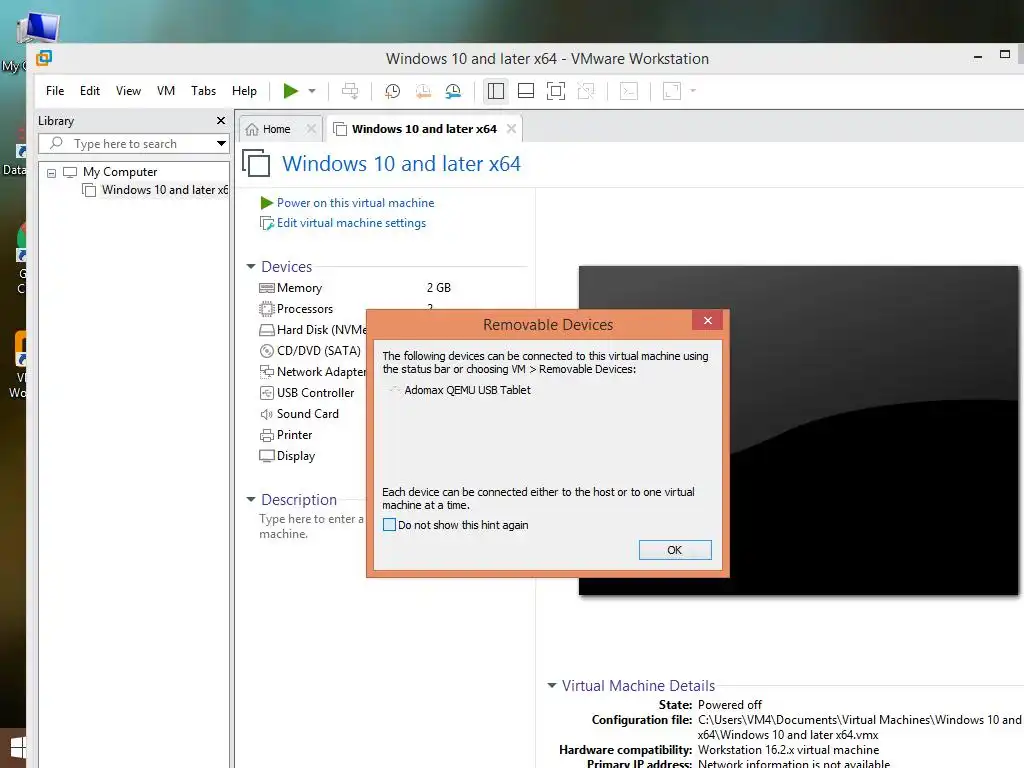Select Adomax QEMU USB Tablet entry

click(467, 390)
